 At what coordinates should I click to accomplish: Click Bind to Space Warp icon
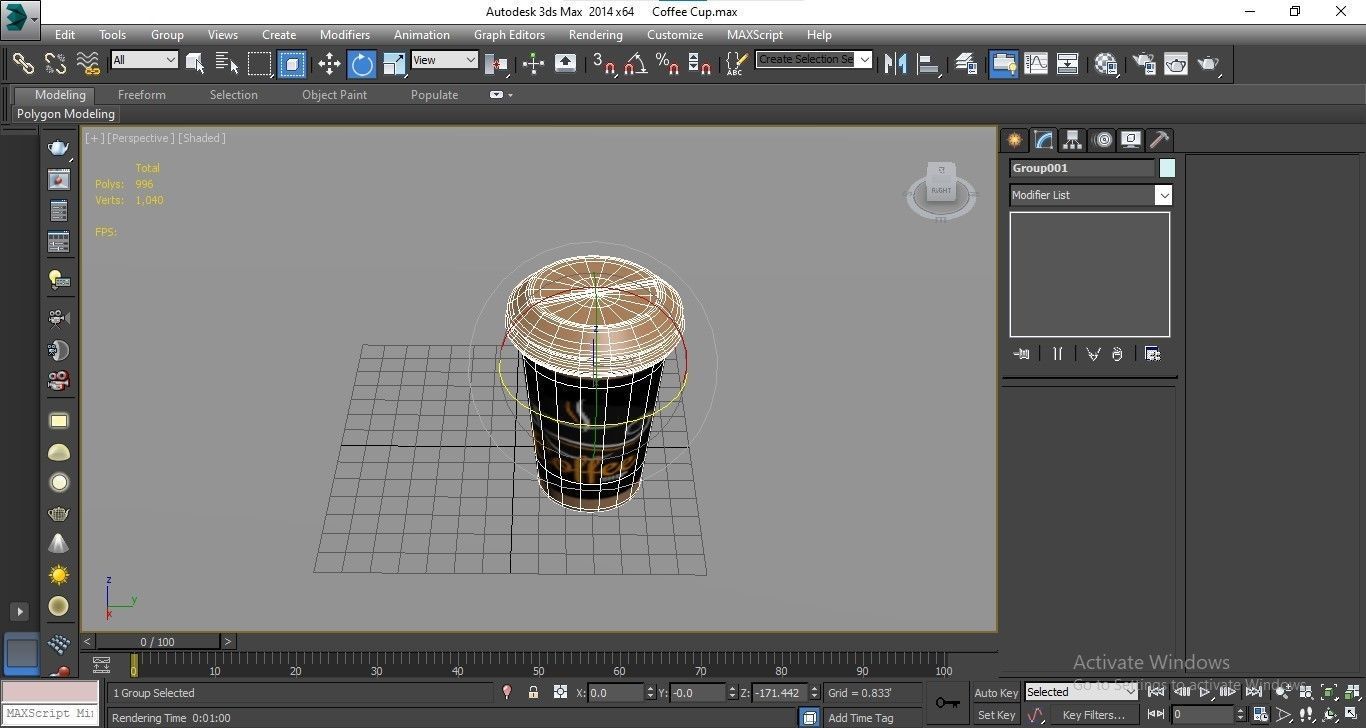(x=88, y=63)
